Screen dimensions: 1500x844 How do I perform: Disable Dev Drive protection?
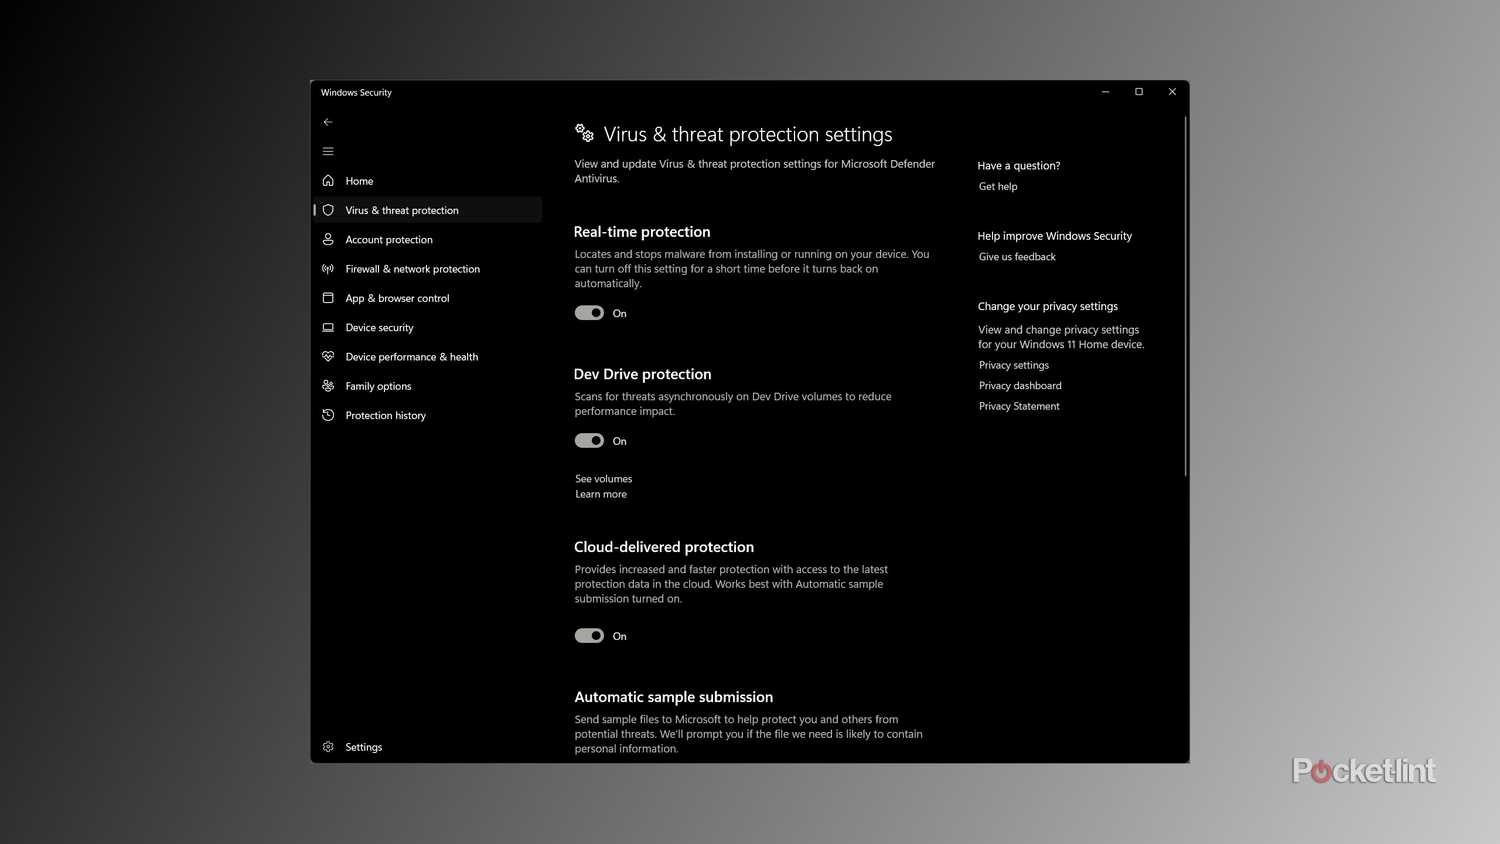(x=589, y=440)
